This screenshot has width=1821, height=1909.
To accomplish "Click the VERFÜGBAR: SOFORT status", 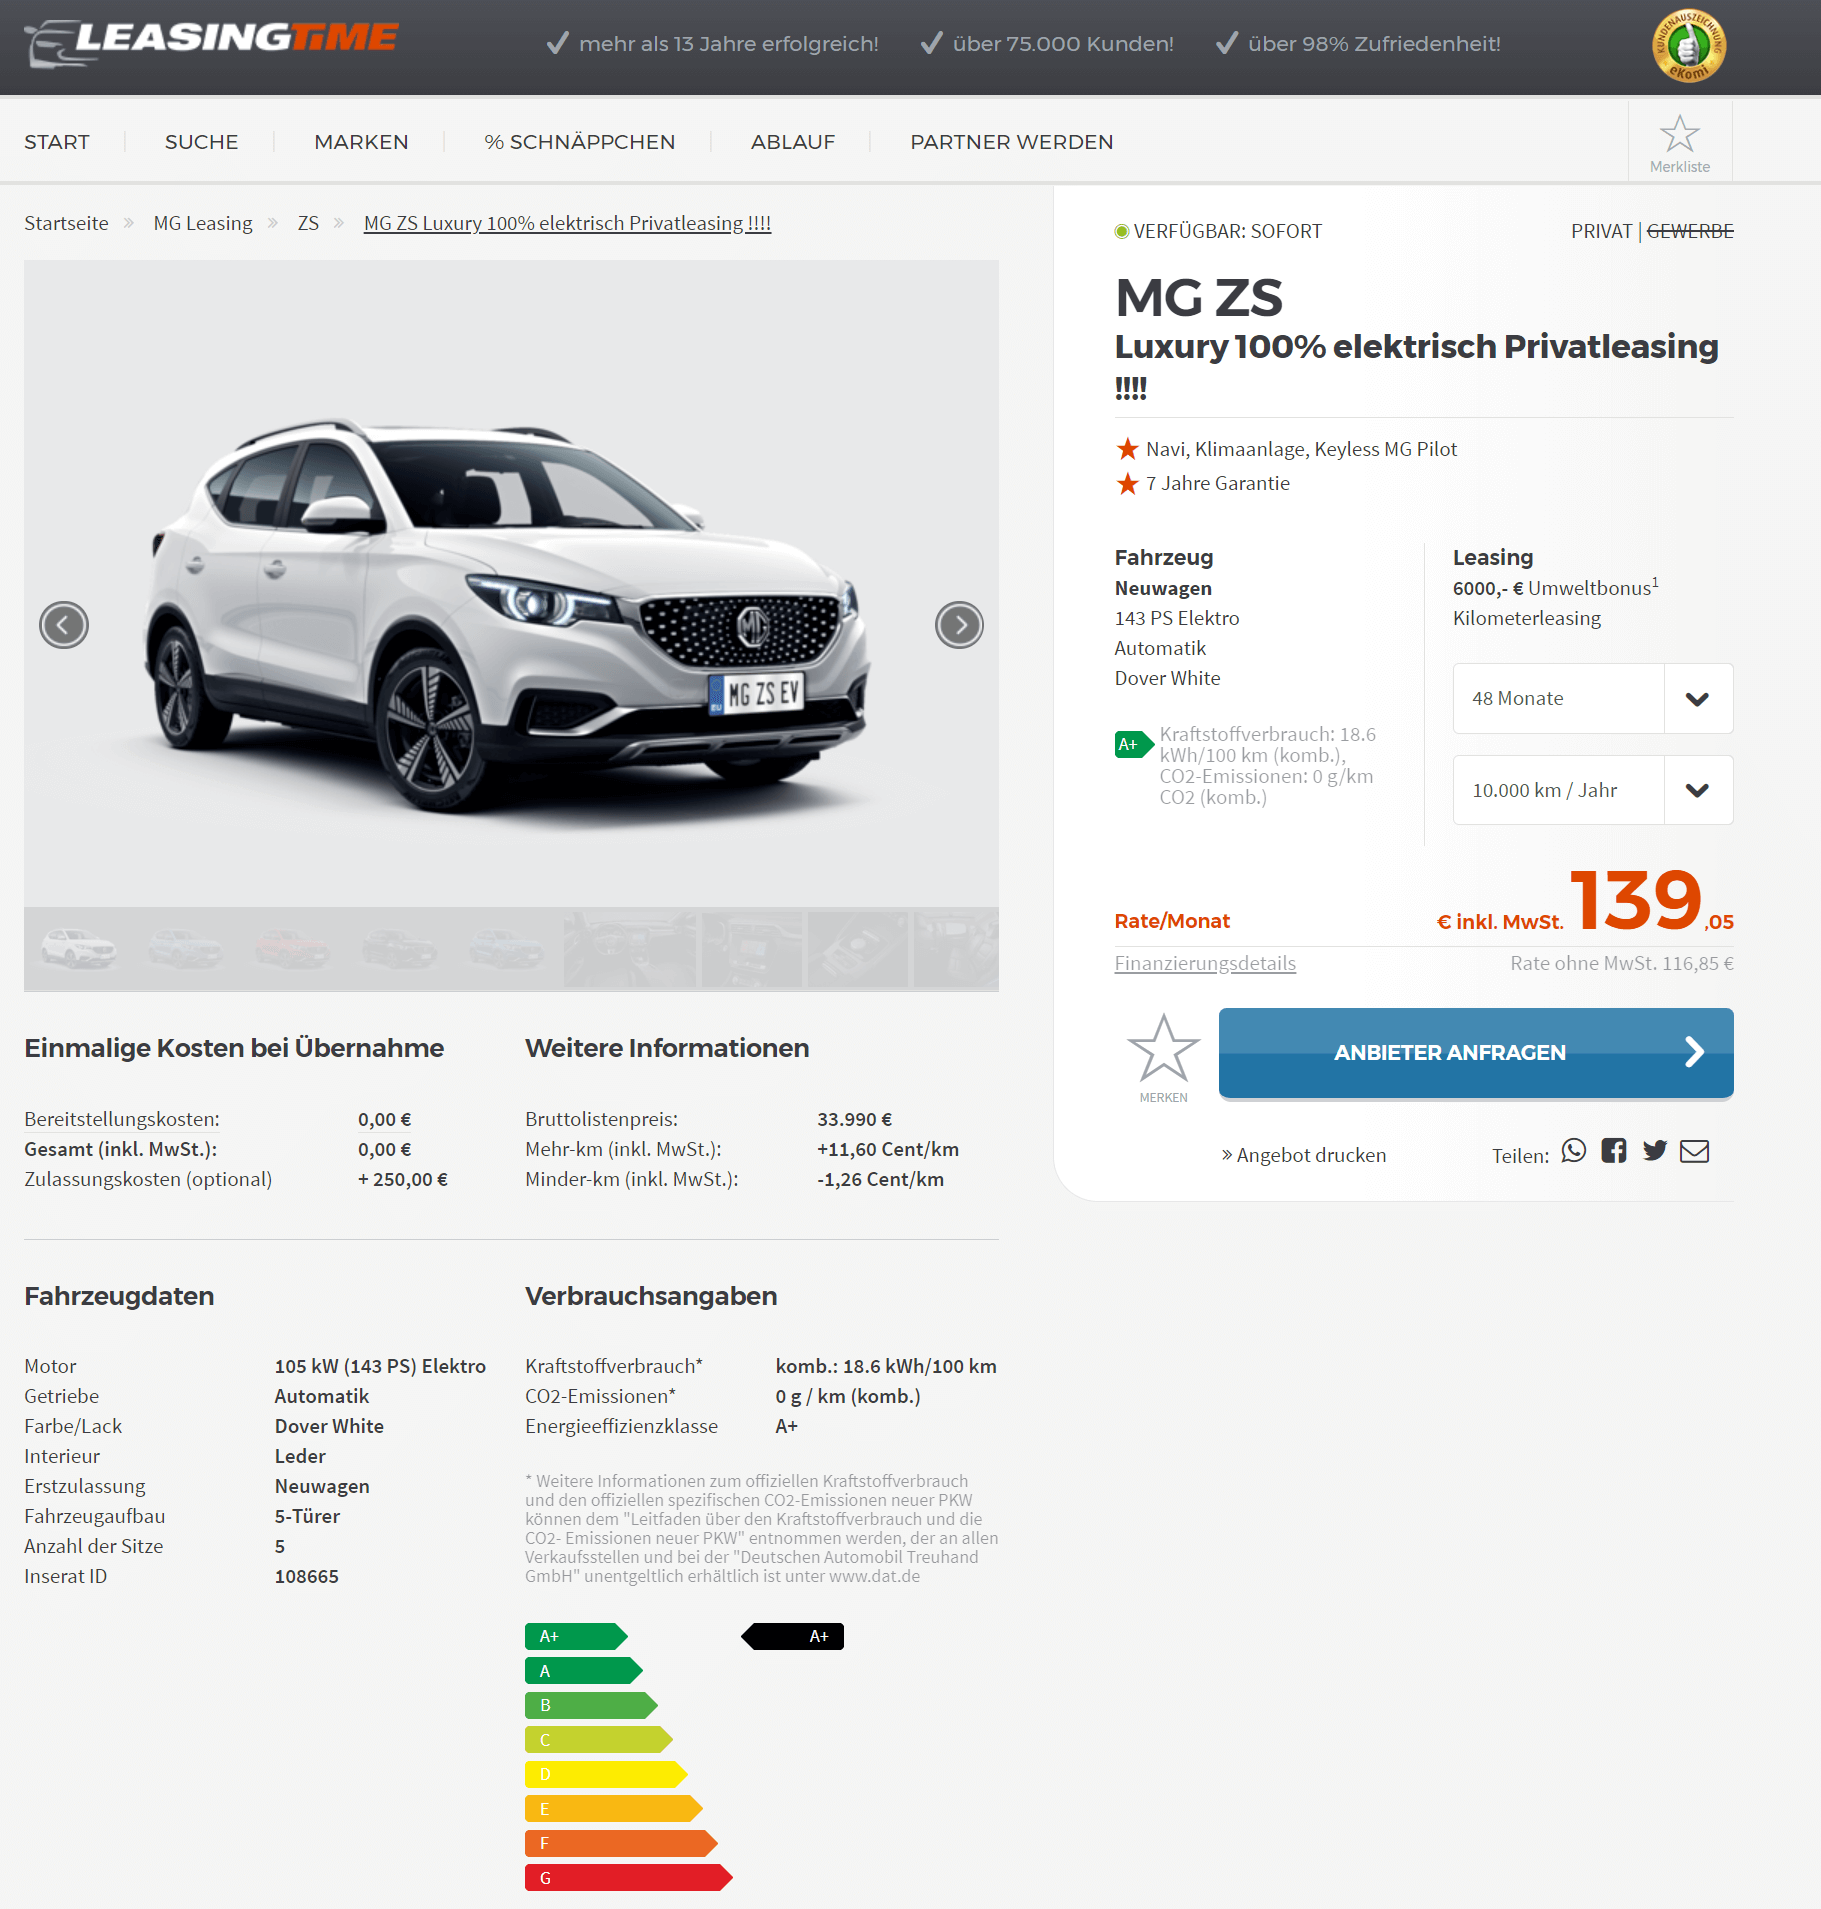I will (1218, 231).
